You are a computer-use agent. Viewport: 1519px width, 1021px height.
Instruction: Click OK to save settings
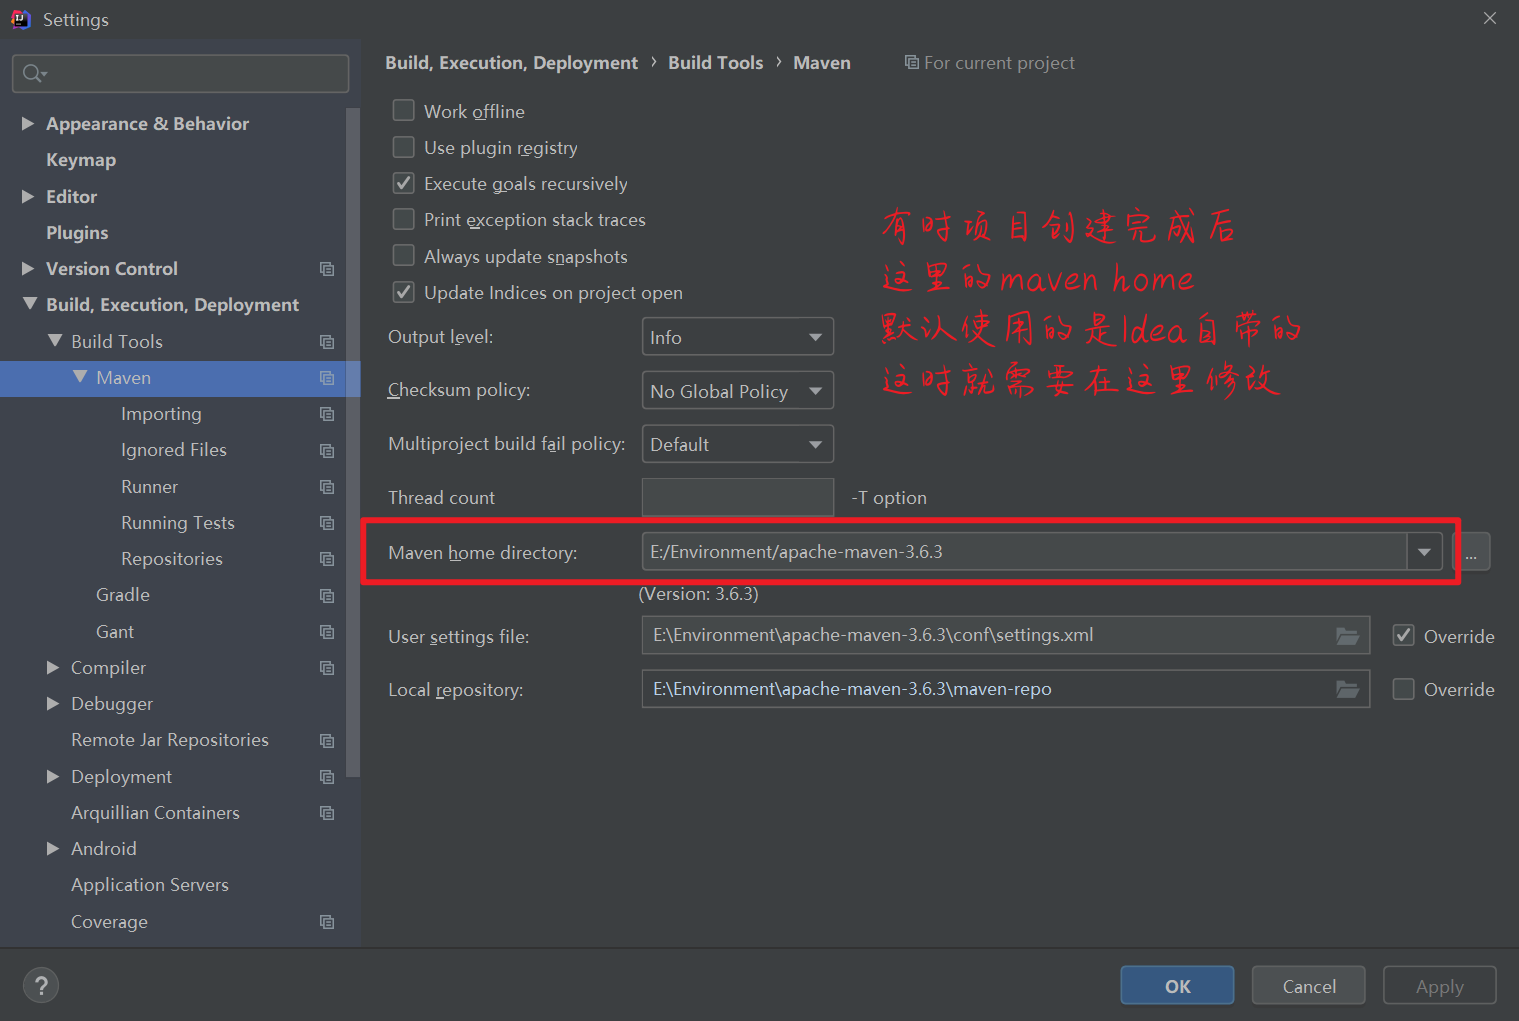(1177, 986)
